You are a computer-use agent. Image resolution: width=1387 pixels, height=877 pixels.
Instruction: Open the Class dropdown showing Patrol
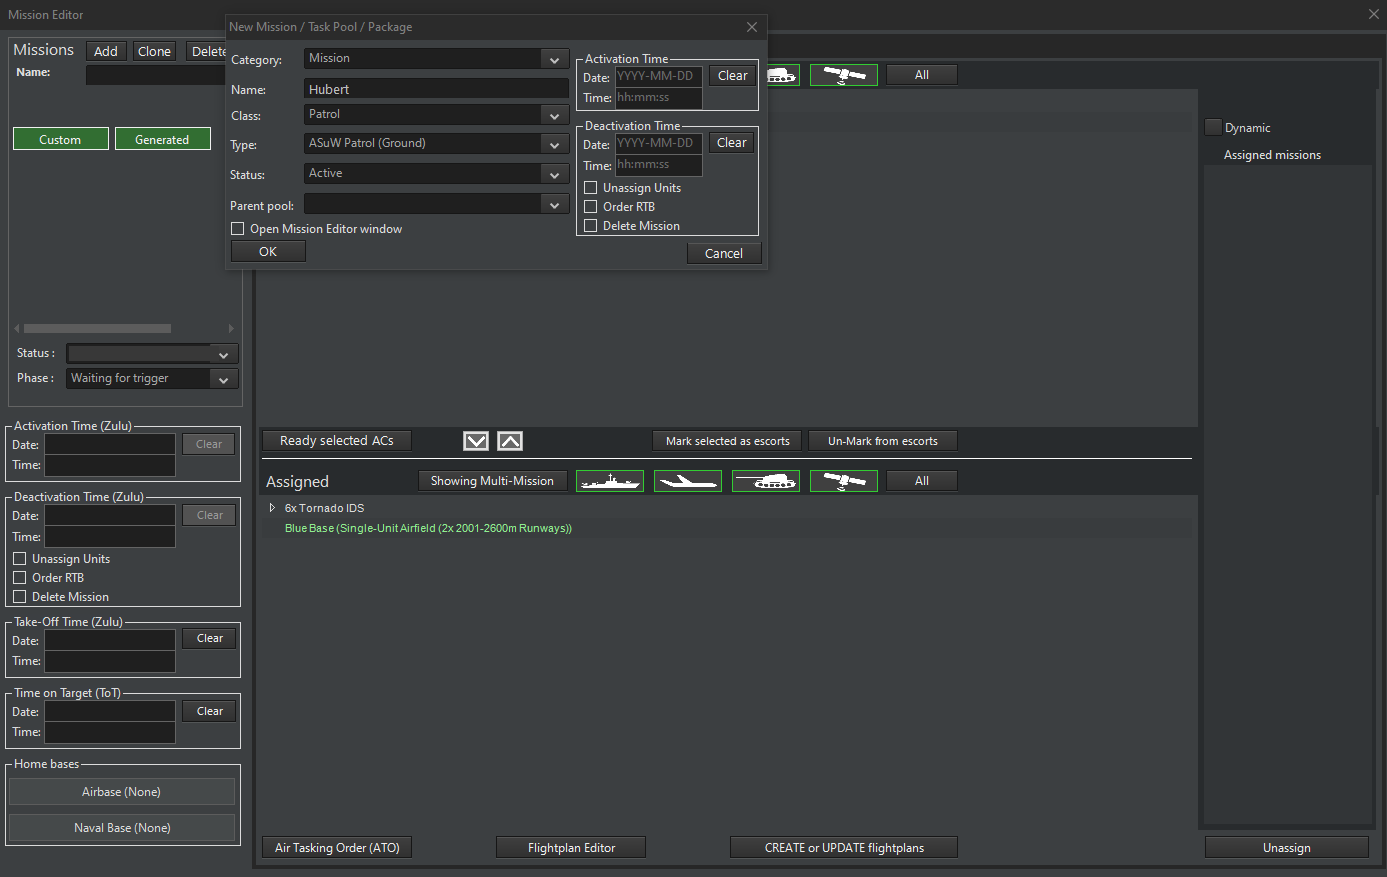pyautogui.click(x=436, y=115)
